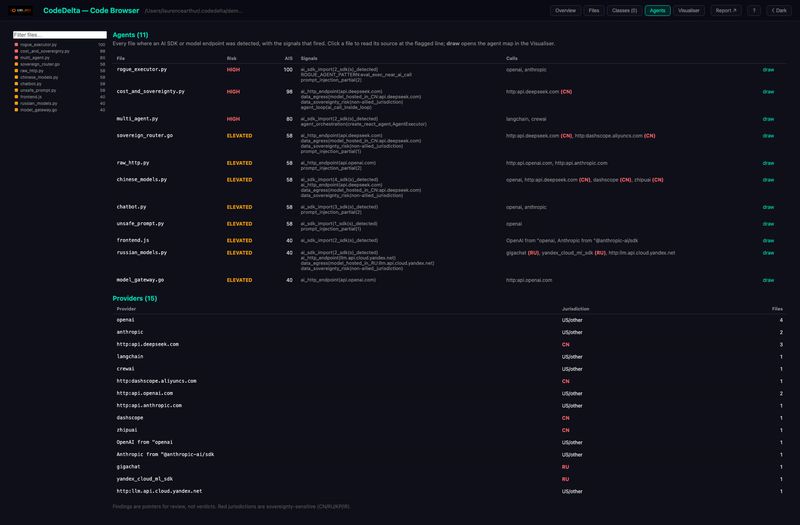The image size is (800, 525).
Task: Click the ELEVATED risk label for raw_http.py
Action: point(239,163)
